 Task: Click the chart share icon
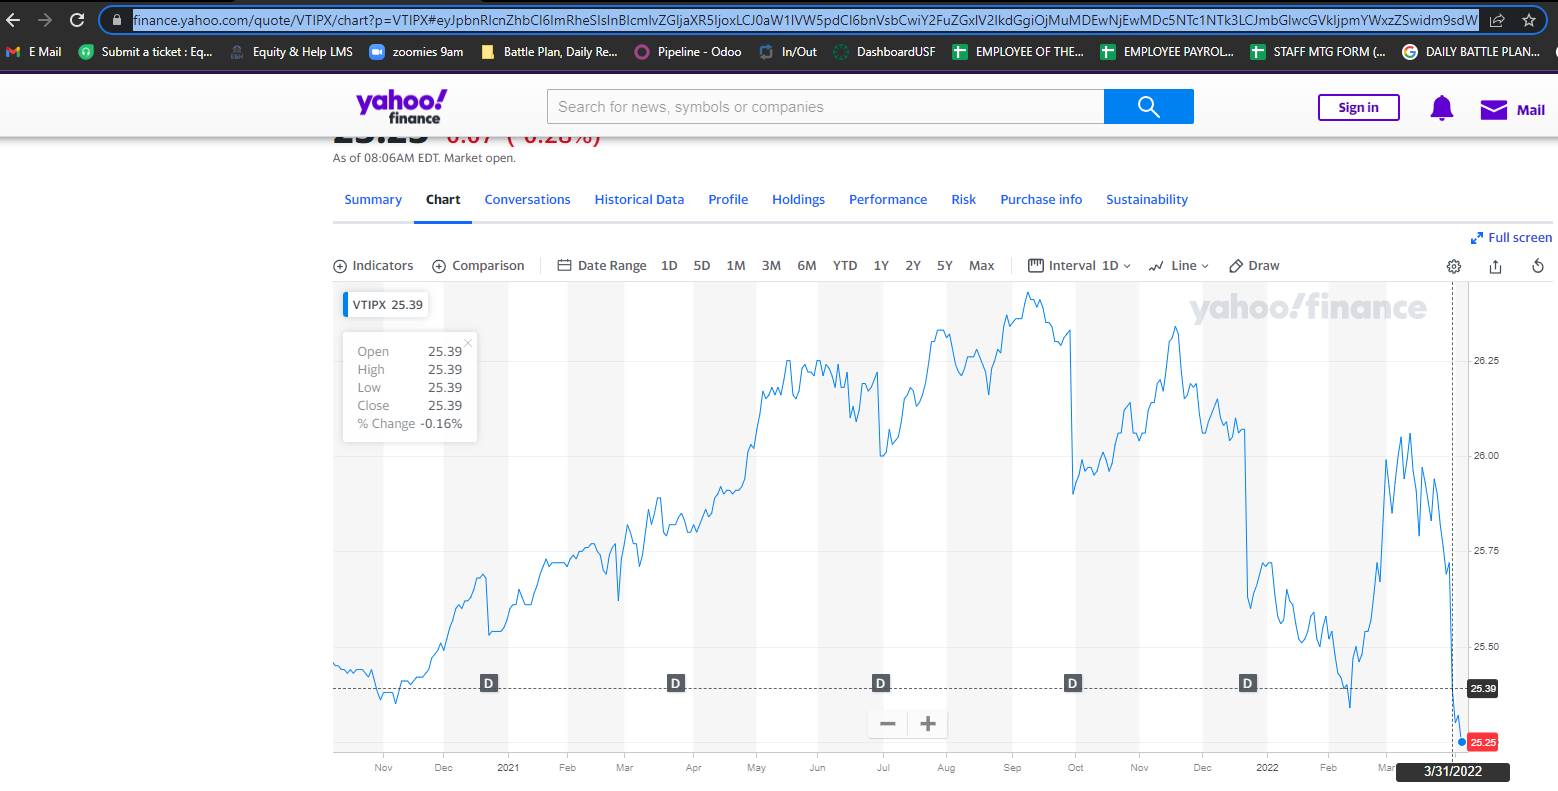point(1495,266)
